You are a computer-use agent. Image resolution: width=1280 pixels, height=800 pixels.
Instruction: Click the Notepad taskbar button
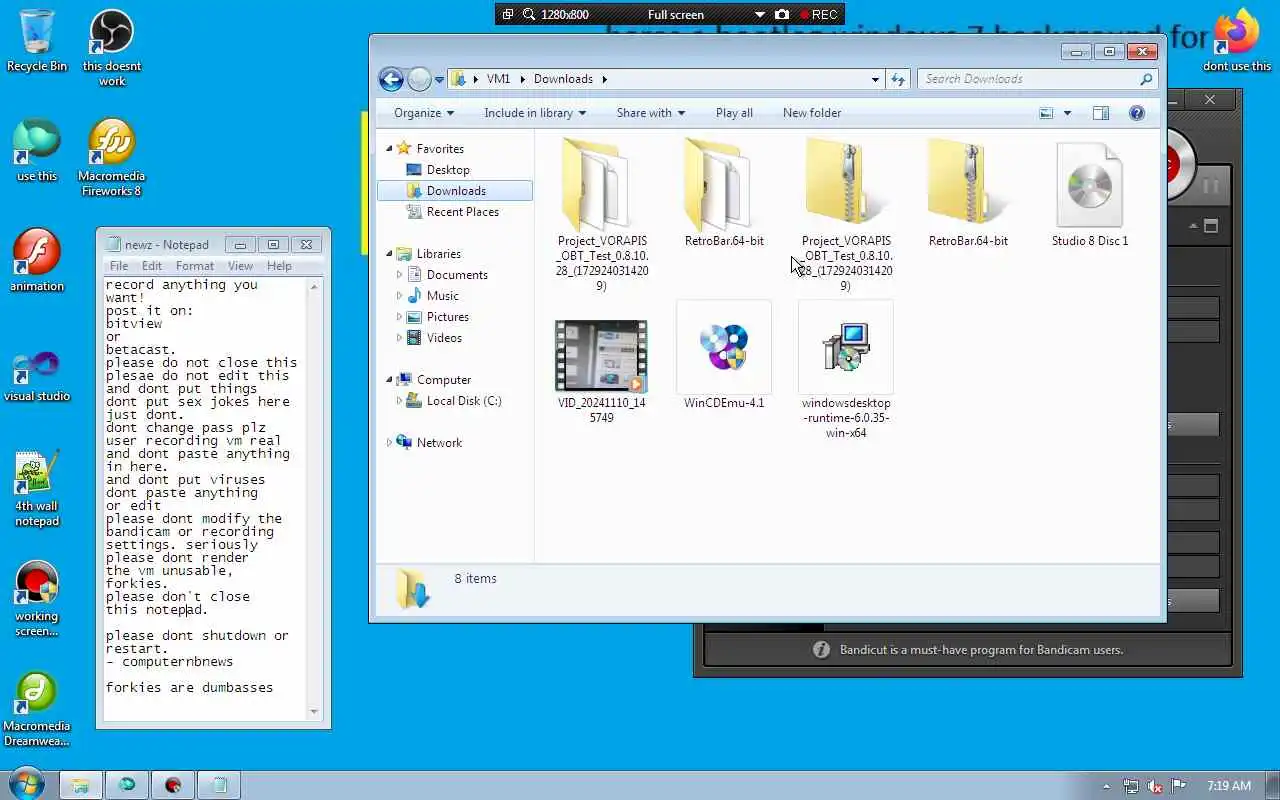point(219,785)
